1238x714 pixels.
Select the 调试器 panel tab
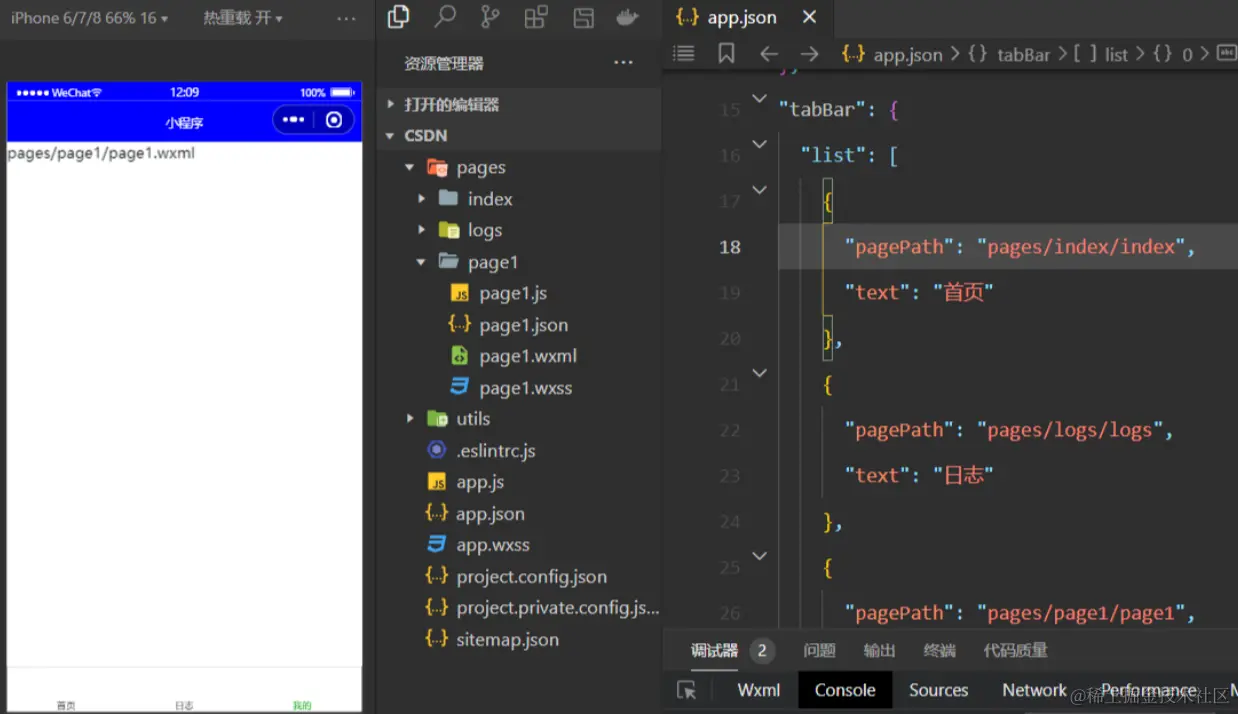point(714,651)
